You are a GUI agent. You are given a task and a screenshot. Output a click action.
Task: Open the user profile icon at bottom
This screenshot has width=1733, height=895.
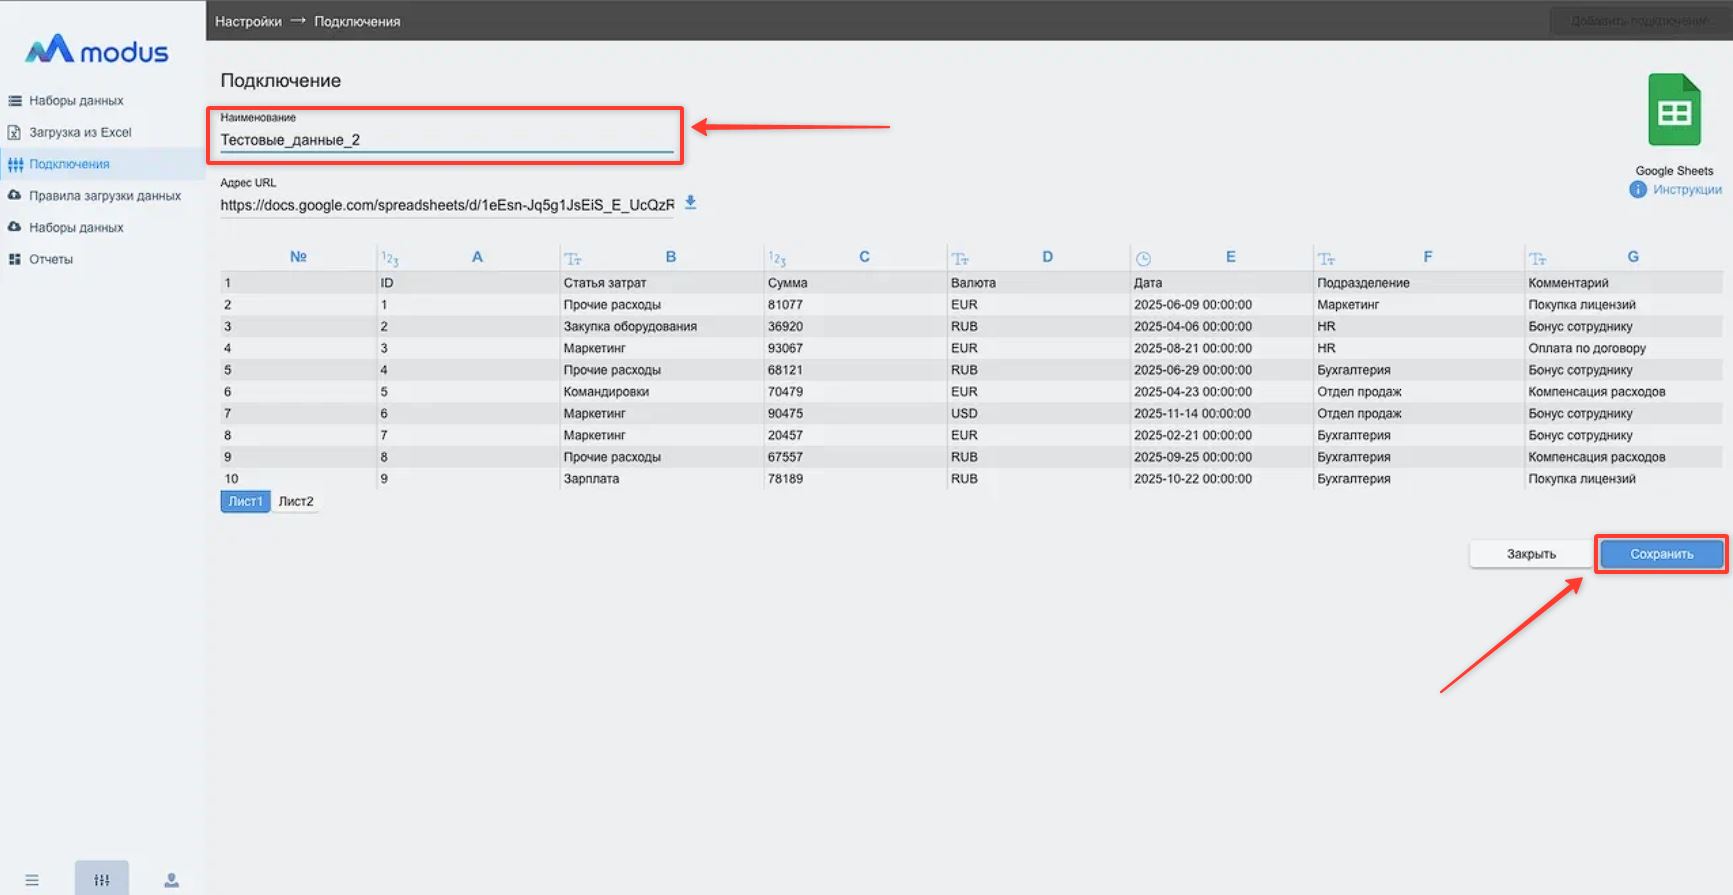[x=171, y=880]
